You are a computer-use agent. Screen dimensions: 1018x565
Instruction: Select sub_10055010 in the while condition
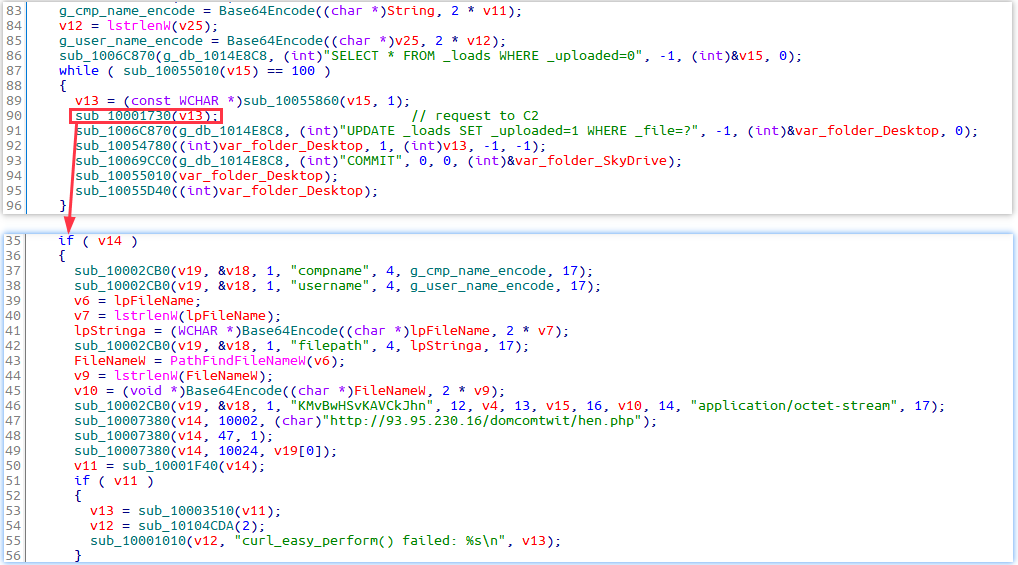[x=171, y=71]
